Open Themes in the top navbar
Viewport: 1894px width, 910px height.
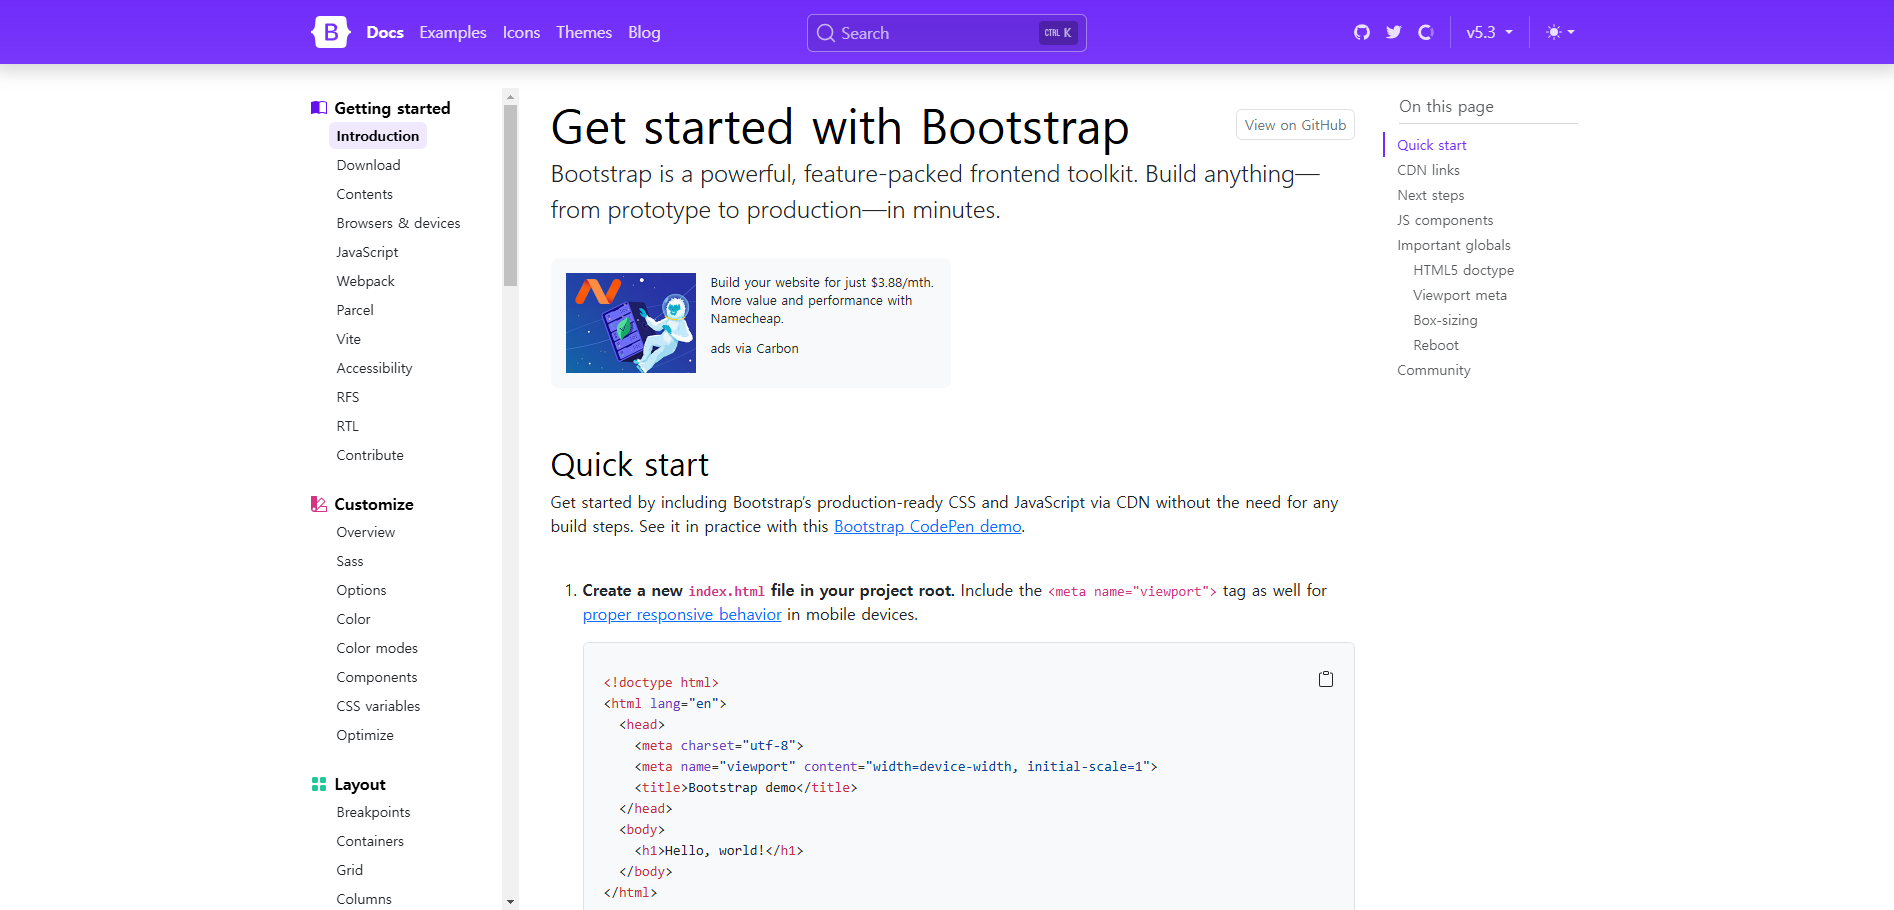584,32
